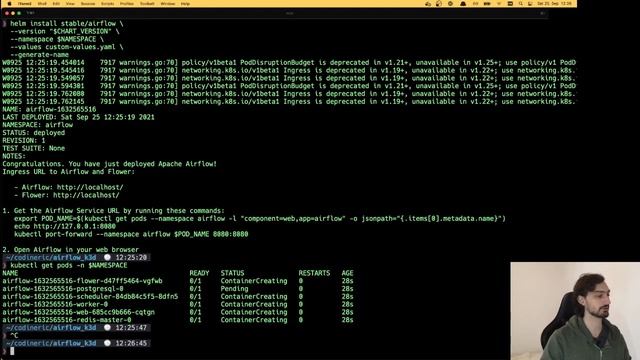Click the 'export POD_NAME=$(kubectl get pods' line
640x360 pixels.
260,218
